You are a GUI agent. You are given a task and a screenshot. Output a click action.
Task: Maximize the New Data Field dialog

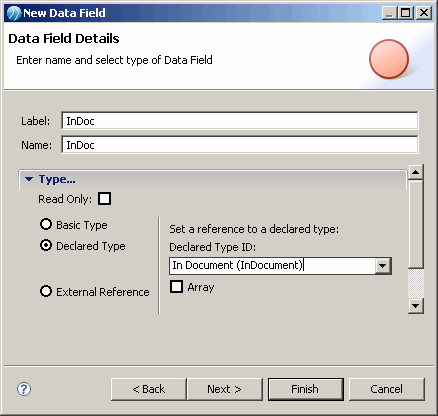[x=406, y=13]
